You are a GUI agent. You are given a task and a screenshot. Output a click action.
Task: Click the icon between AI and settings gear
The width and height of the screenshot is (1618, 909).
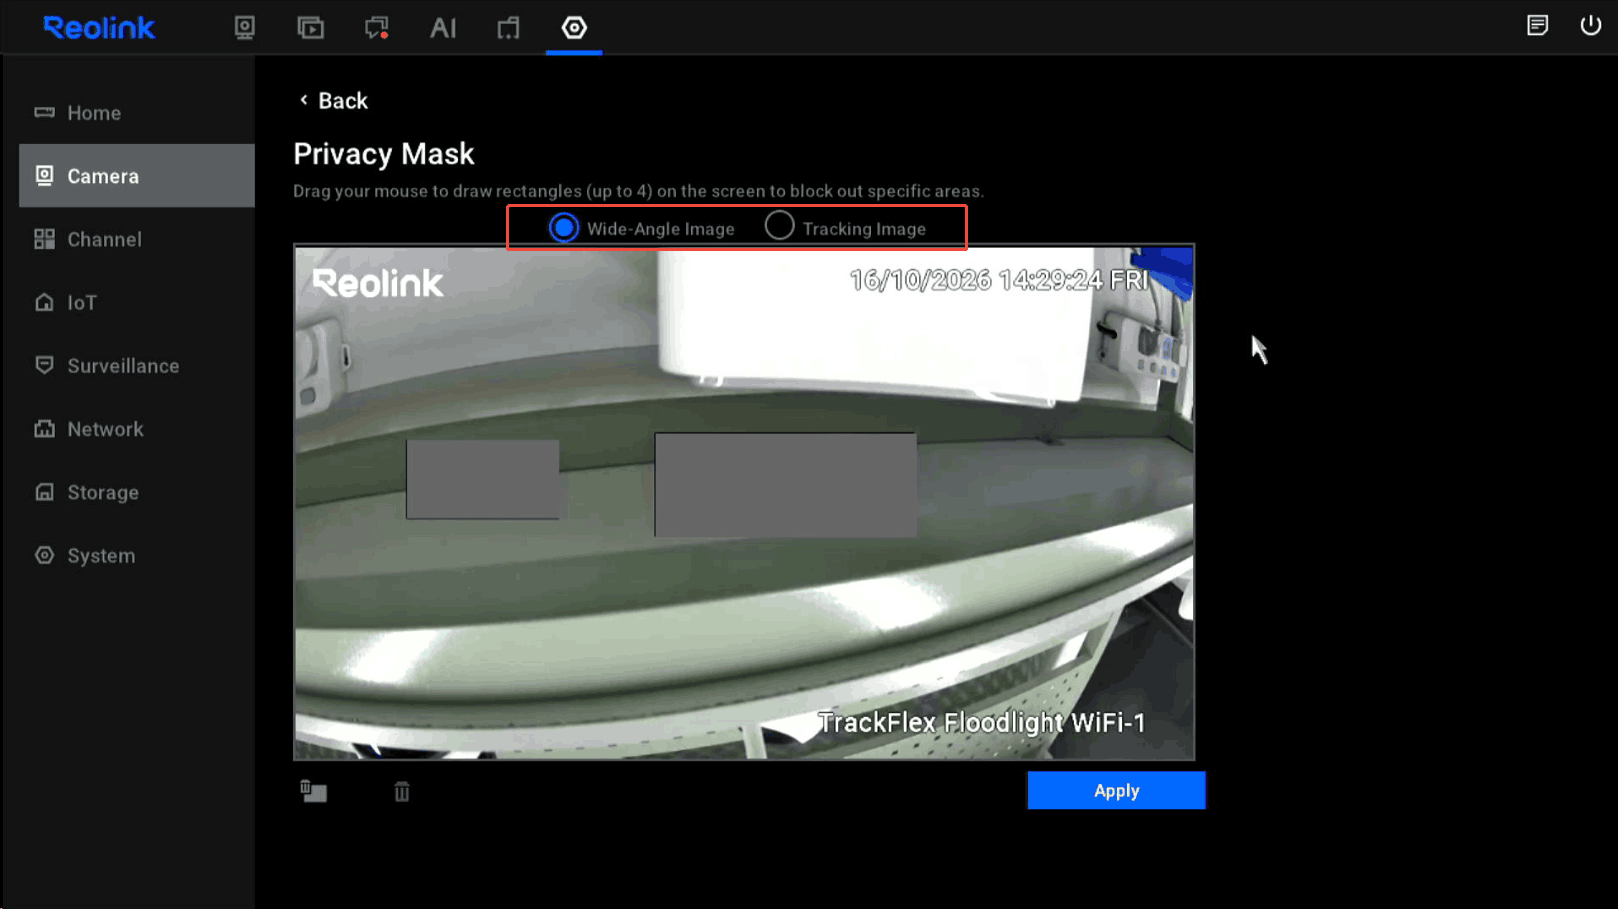(x=508, y=27)
